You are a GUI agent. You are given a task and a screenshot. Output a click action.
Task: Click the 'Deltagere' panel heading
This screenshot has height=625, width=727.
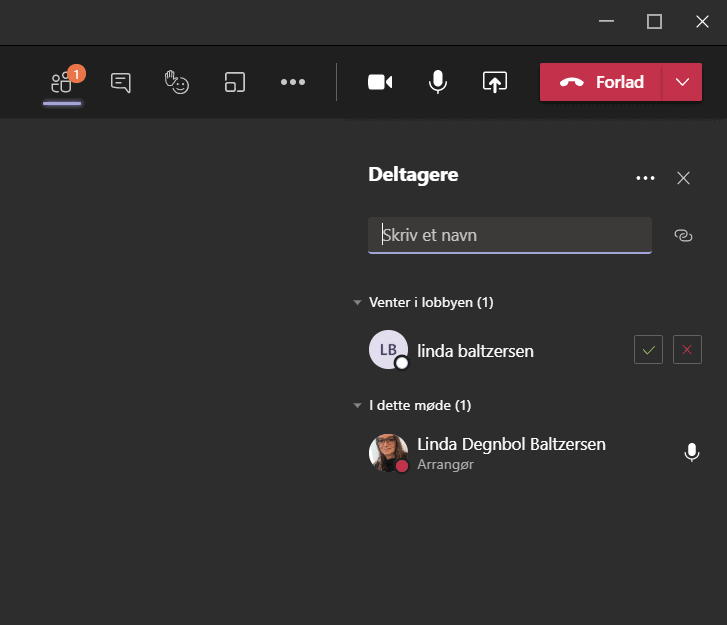coord(413,175)
